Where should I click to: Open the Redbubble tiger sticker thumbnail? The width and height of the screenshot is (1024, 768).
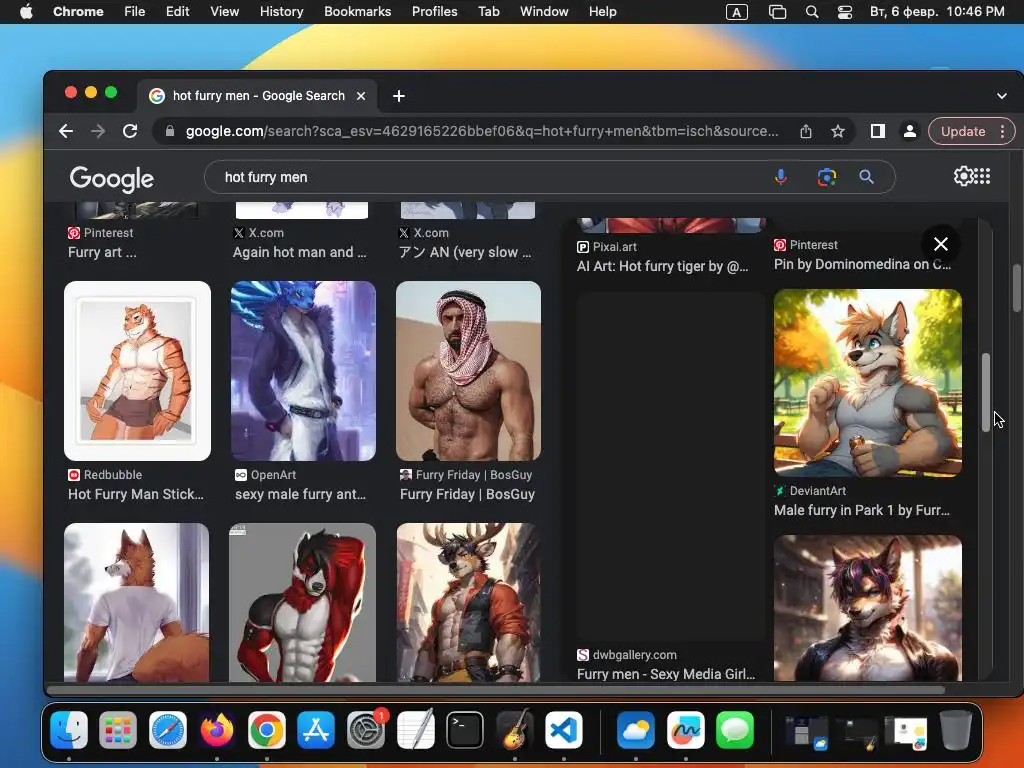point(137,371)
